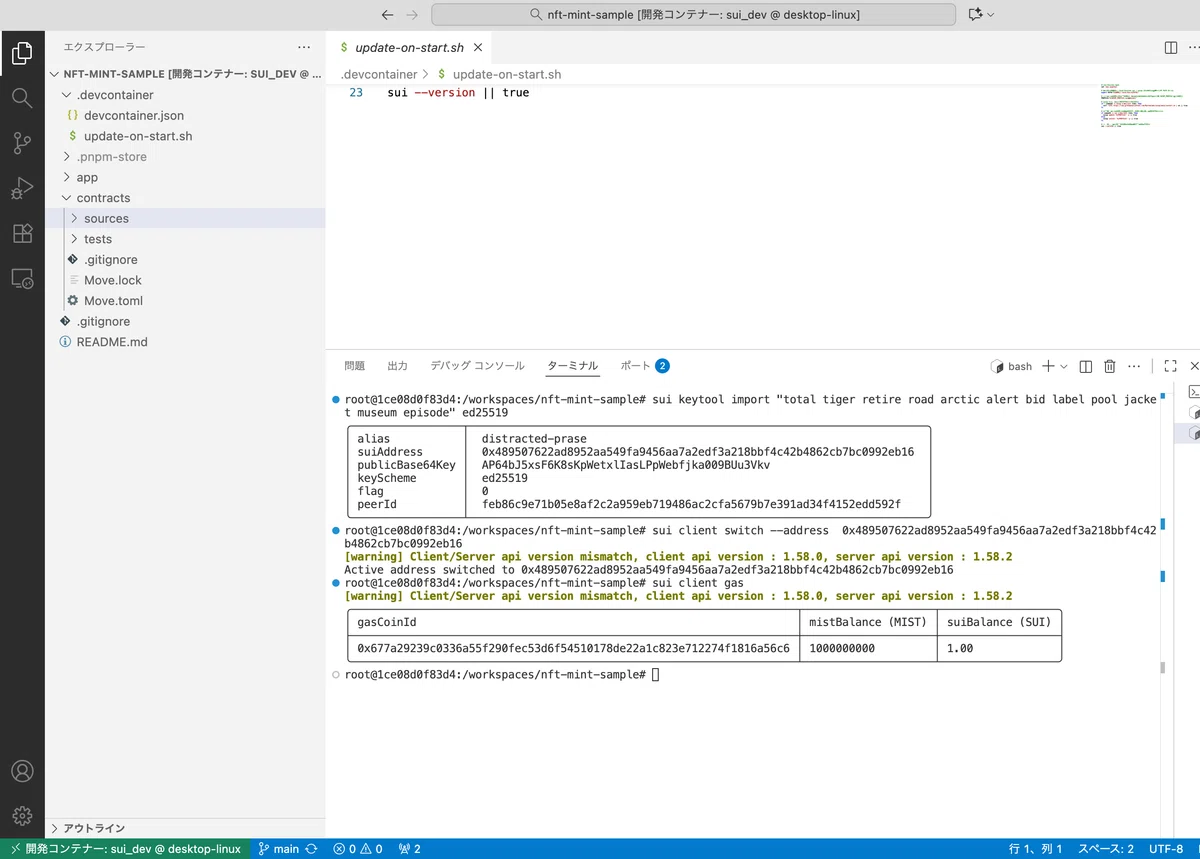This screenshot has height=859, width=1200.
Task: Click the editor minimap
Action: coord(1143,106)
